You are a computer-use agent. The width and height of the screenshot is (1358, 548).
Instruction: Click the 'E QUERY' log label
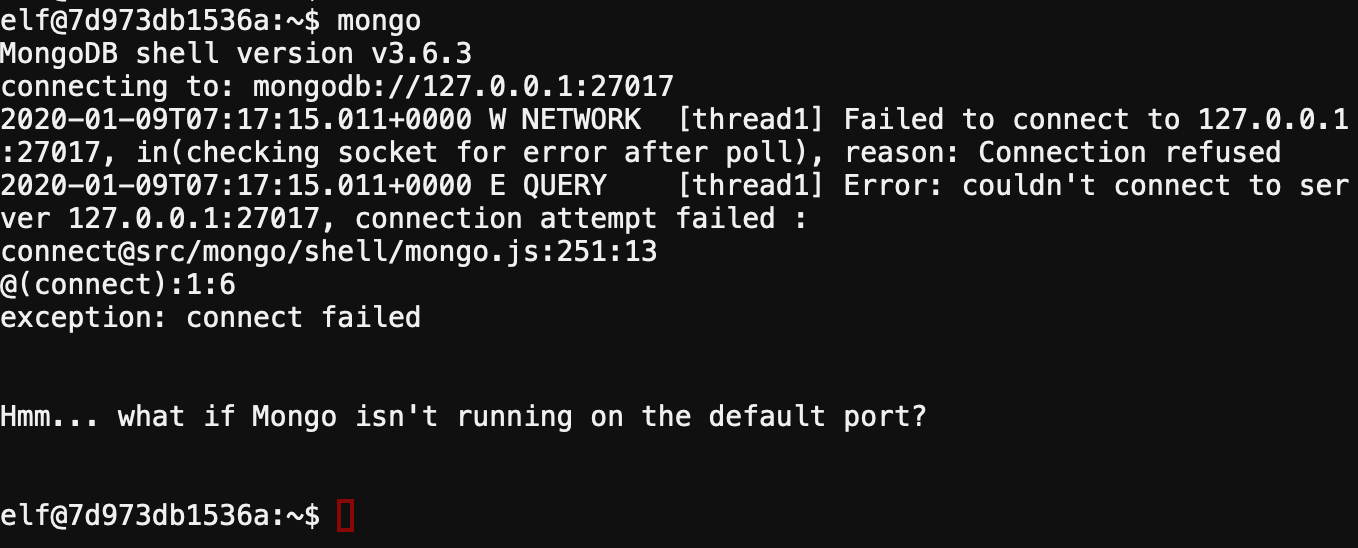[548, 185]
